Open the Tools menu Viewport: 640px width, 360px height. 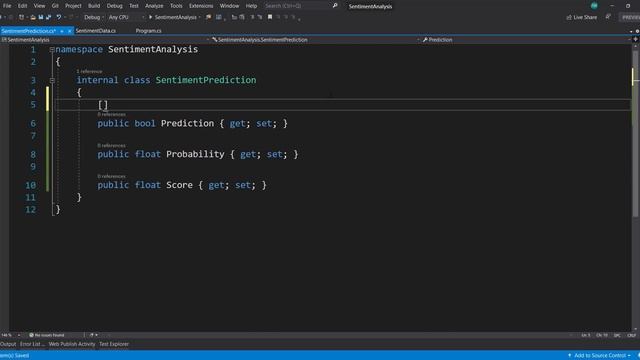click(176, 6)
